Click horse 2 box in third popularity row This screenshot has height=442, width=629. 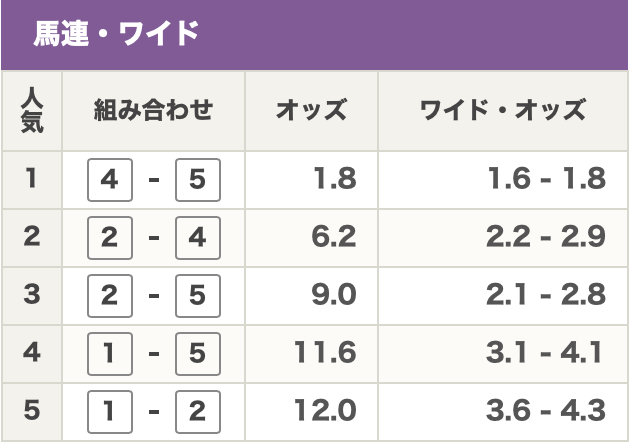tap(110, 296)
